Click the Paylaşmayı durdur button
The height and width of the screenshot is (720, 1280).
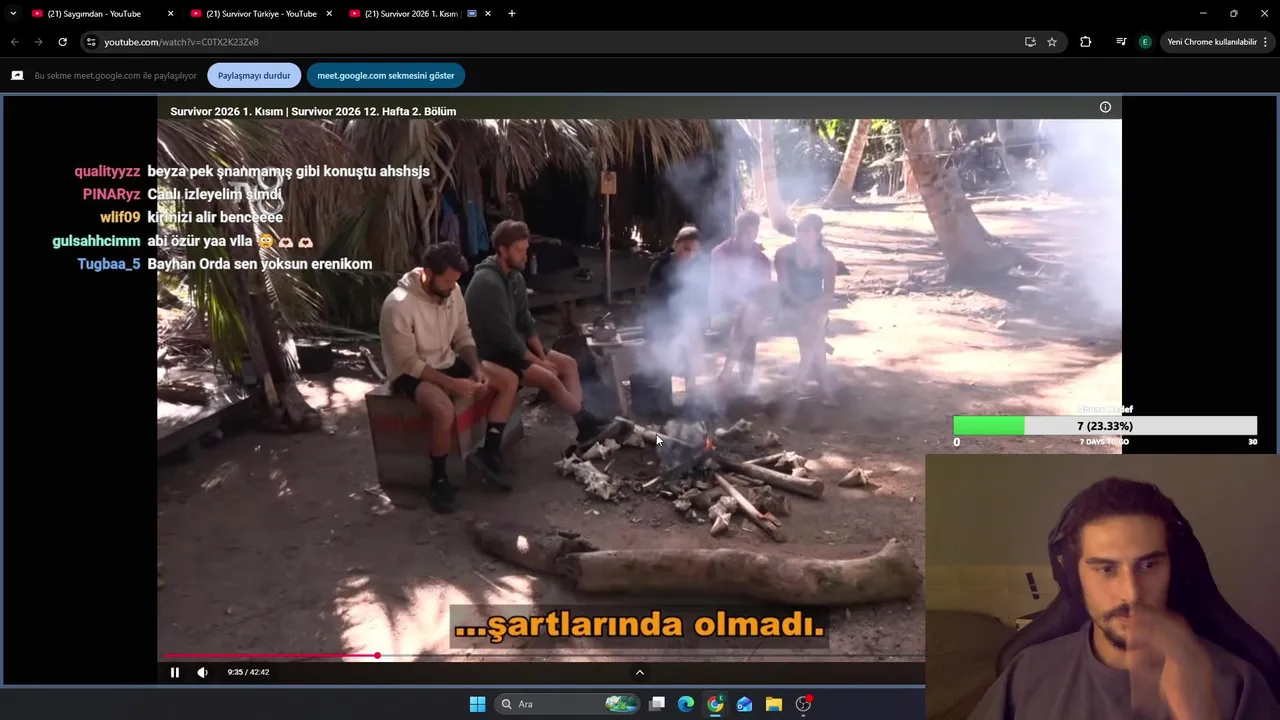(x=254, y=75)
